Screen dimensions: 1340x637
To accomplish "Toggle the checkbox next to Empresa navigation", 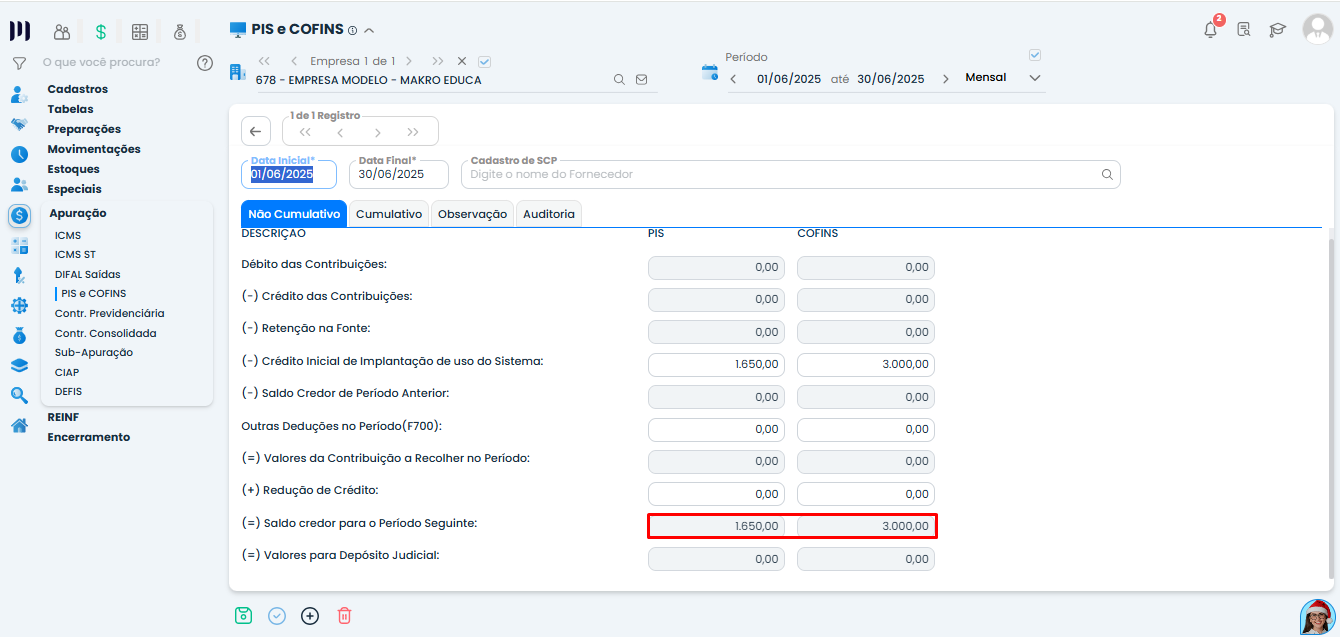I will pyautogui.click(x=485, y=61).
